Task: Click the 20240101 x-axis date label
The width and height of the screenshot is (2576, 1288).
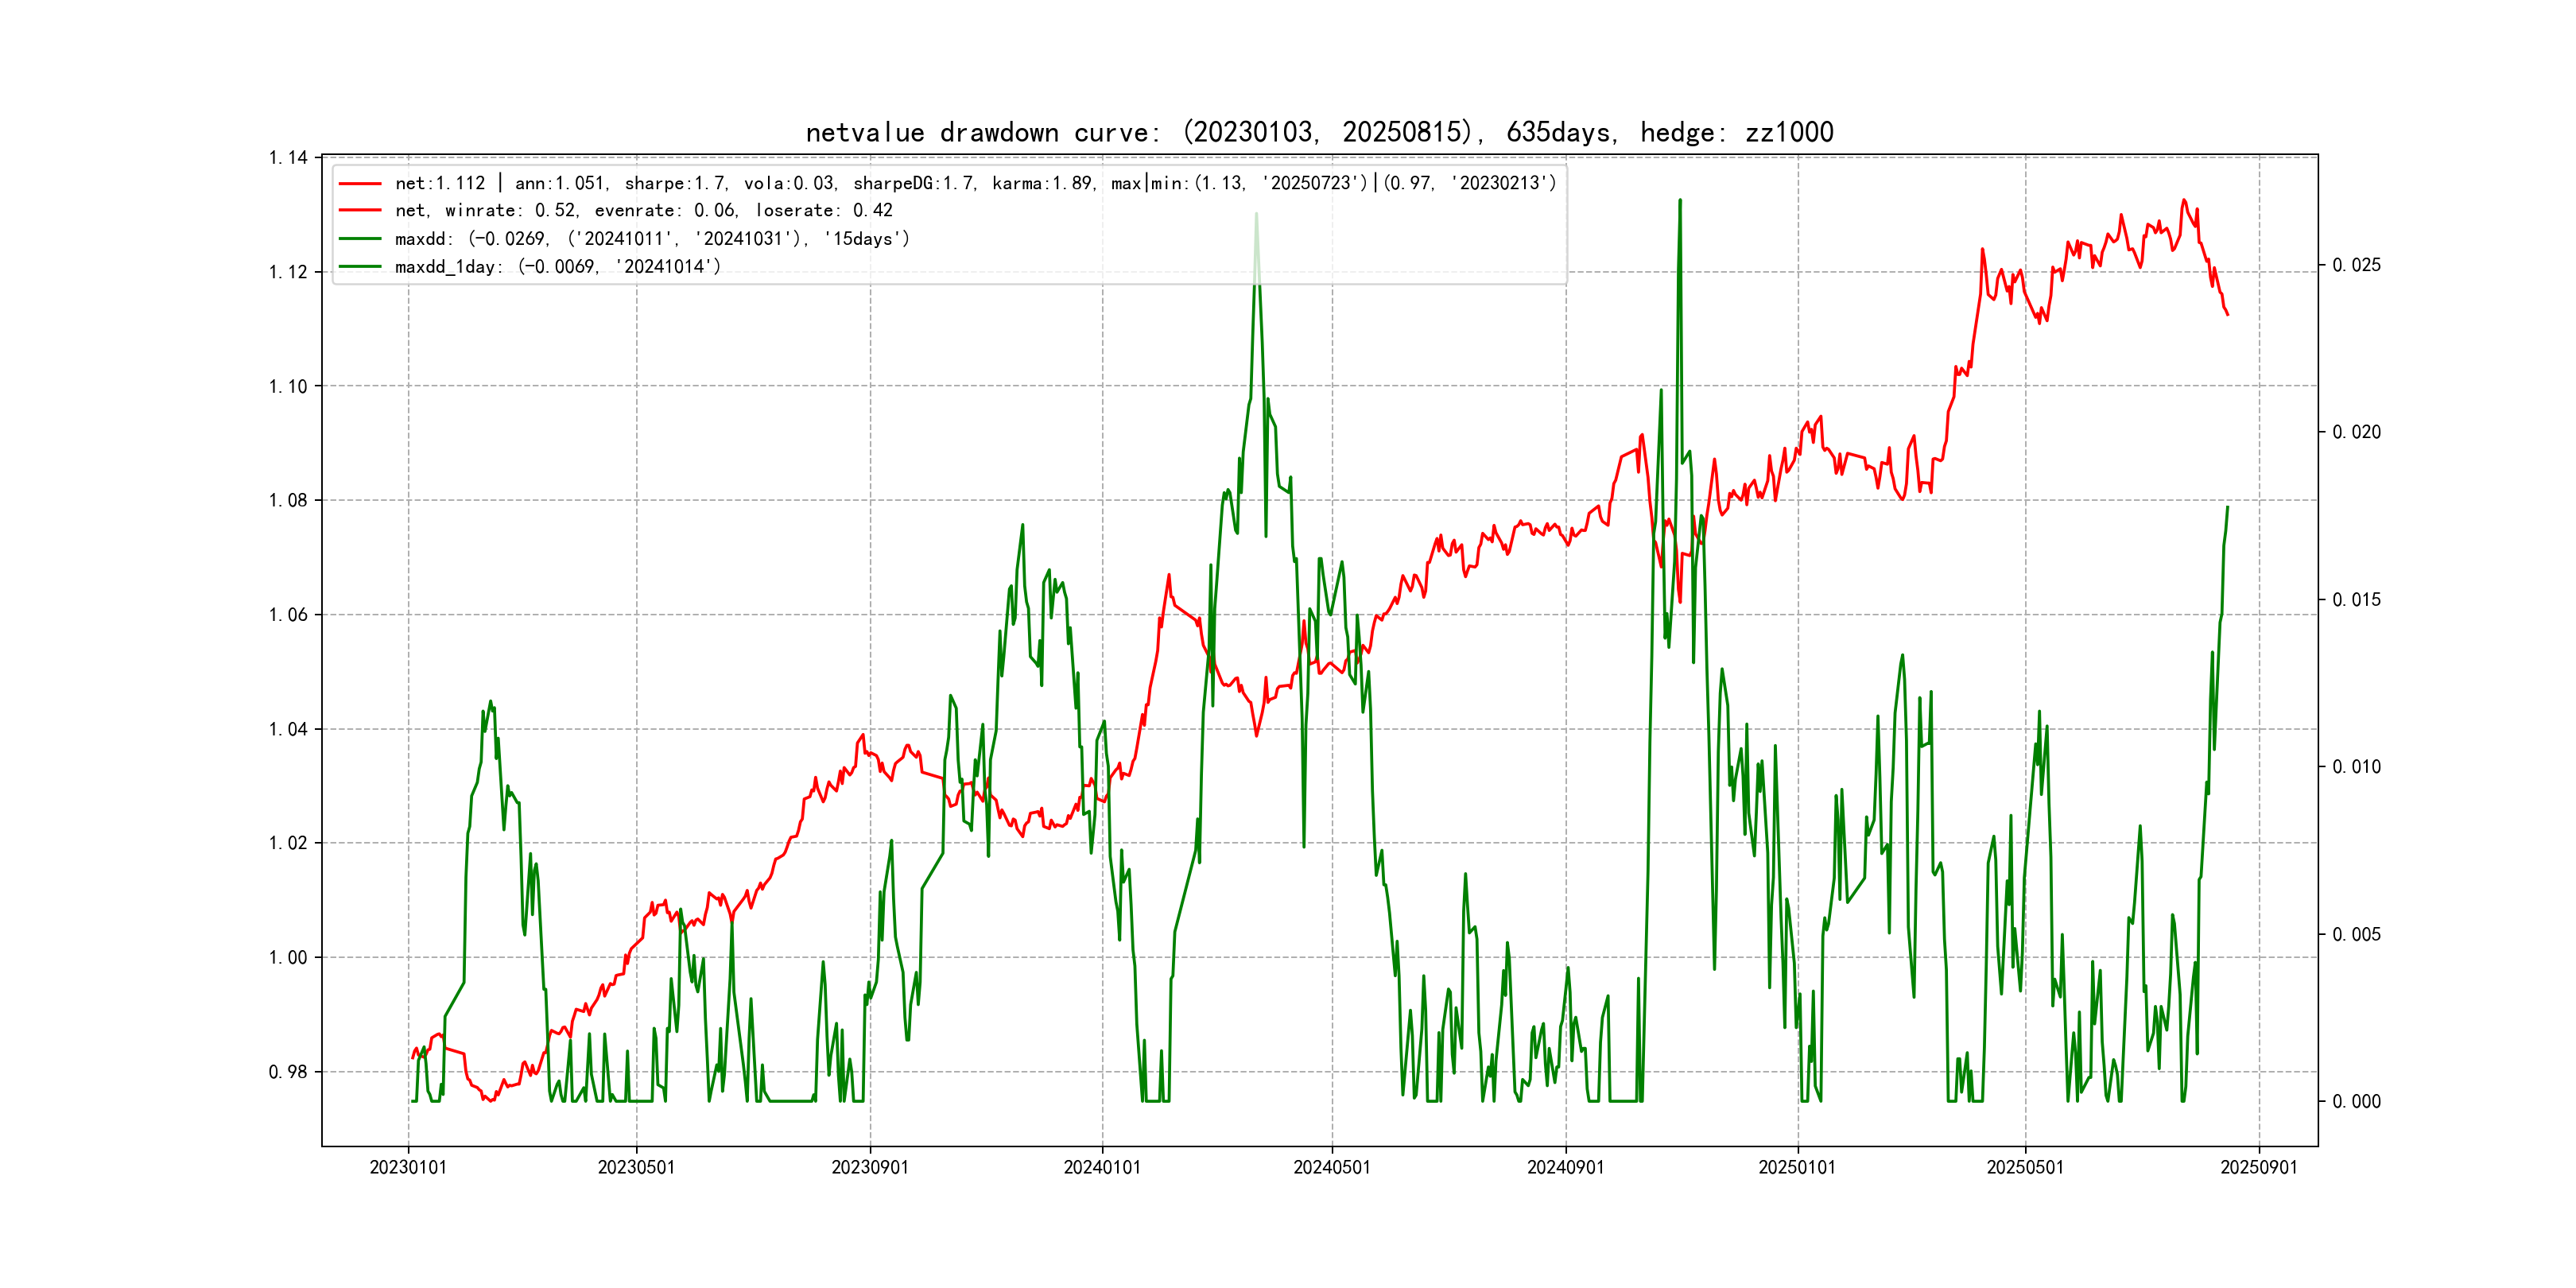Action: click(x=1102, y=1167)
